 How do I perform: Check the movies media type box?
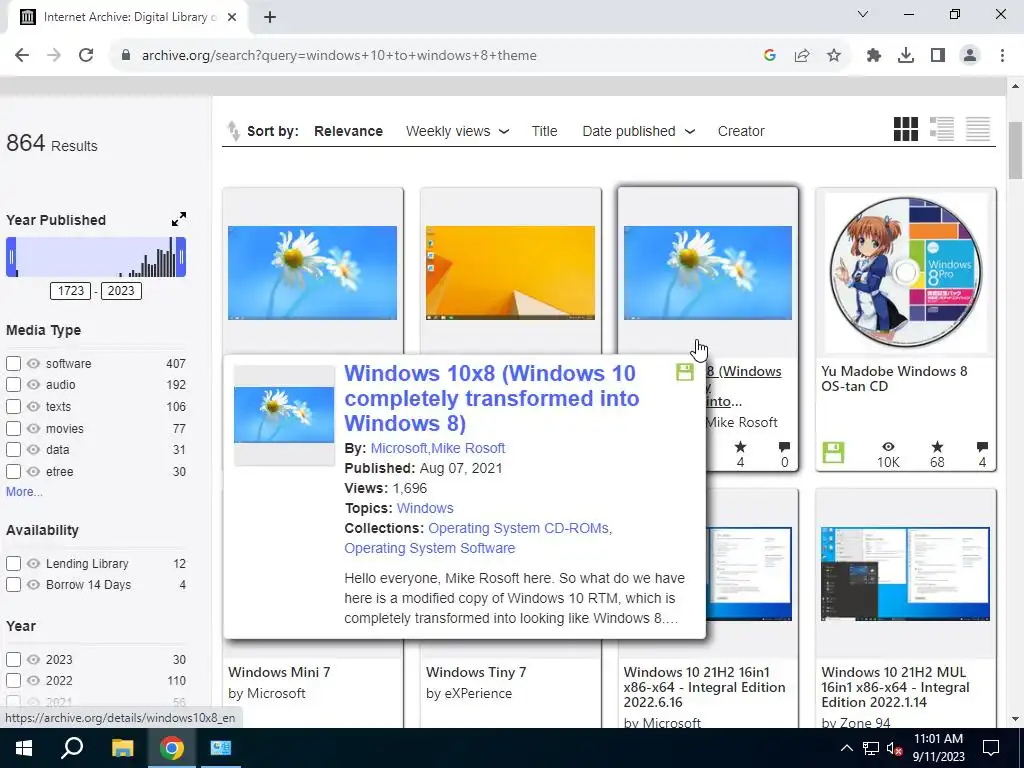[x=13, y=428]
